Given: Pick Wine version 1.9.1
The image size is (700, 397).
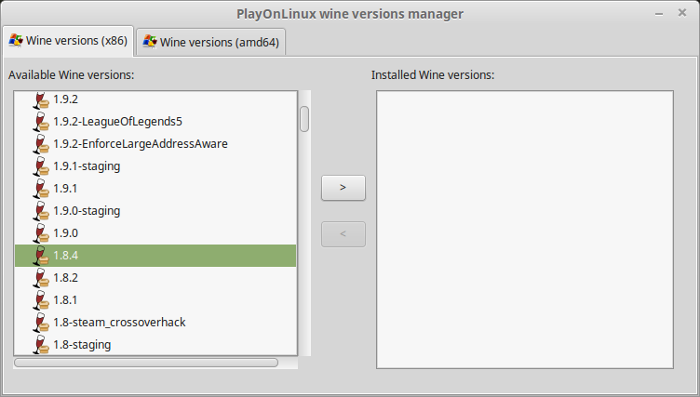Looking at the screenshot, I should pos(65,188).
